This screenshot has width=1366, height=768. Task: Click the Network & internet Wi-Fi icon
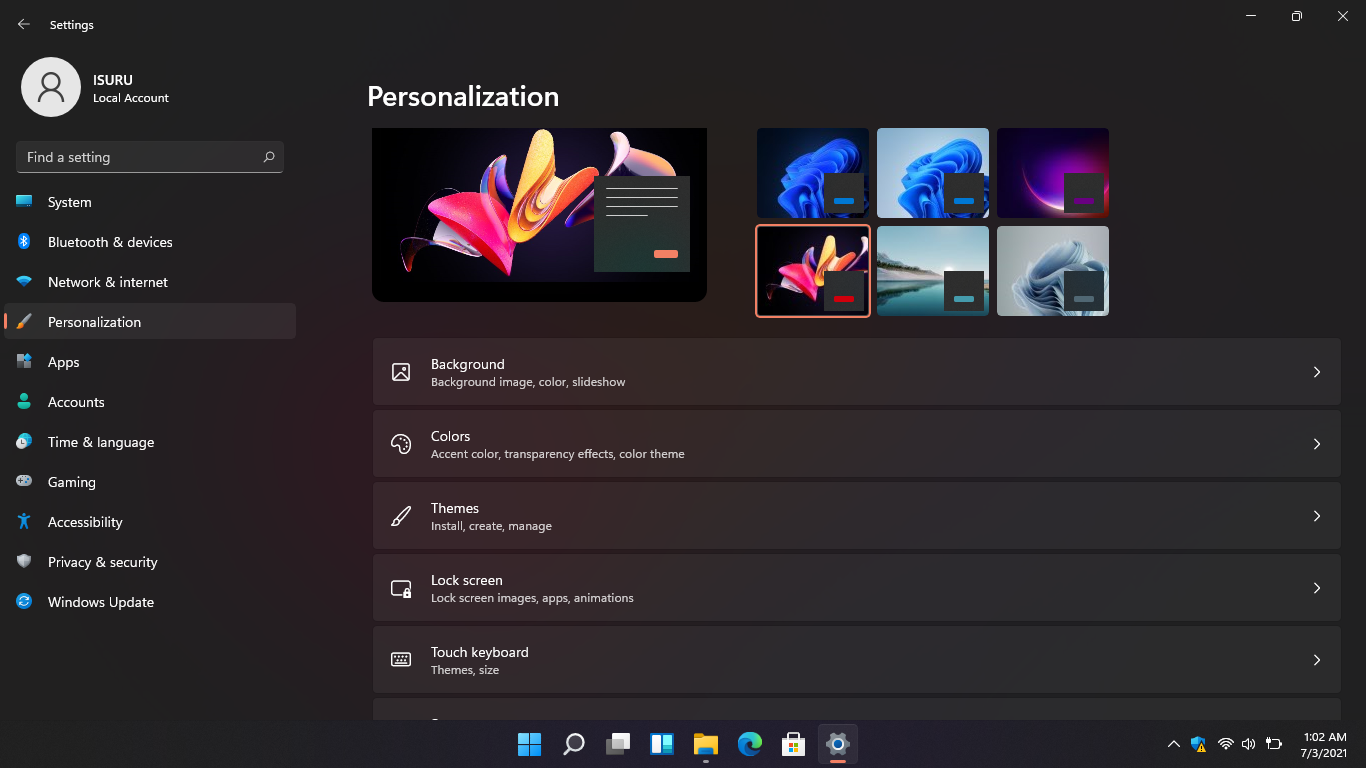[x=24, y=282]
